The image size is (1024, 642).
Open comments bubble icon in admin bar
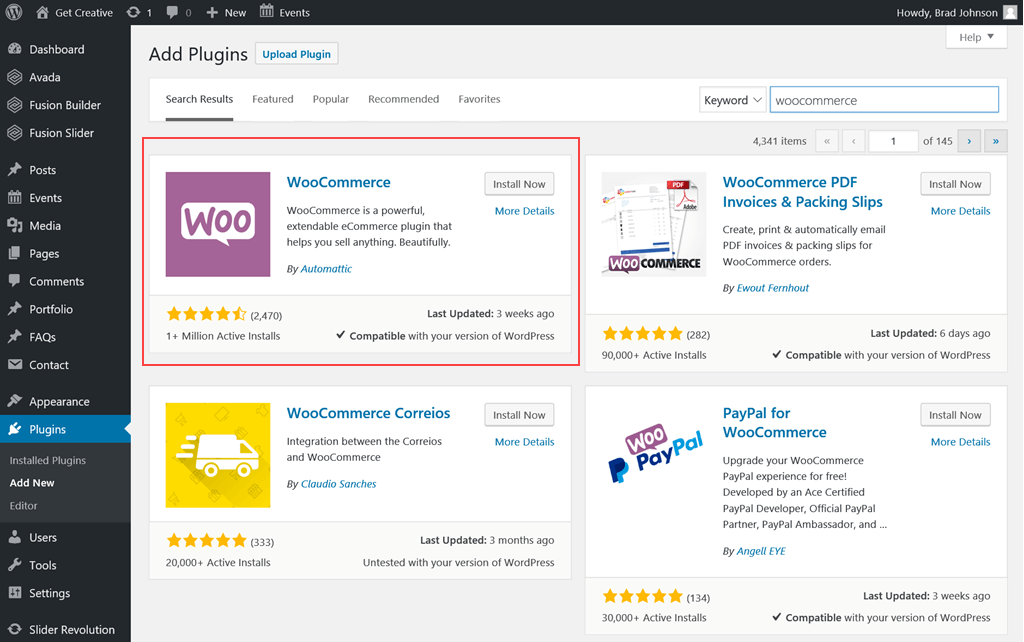tap(172, 12)
